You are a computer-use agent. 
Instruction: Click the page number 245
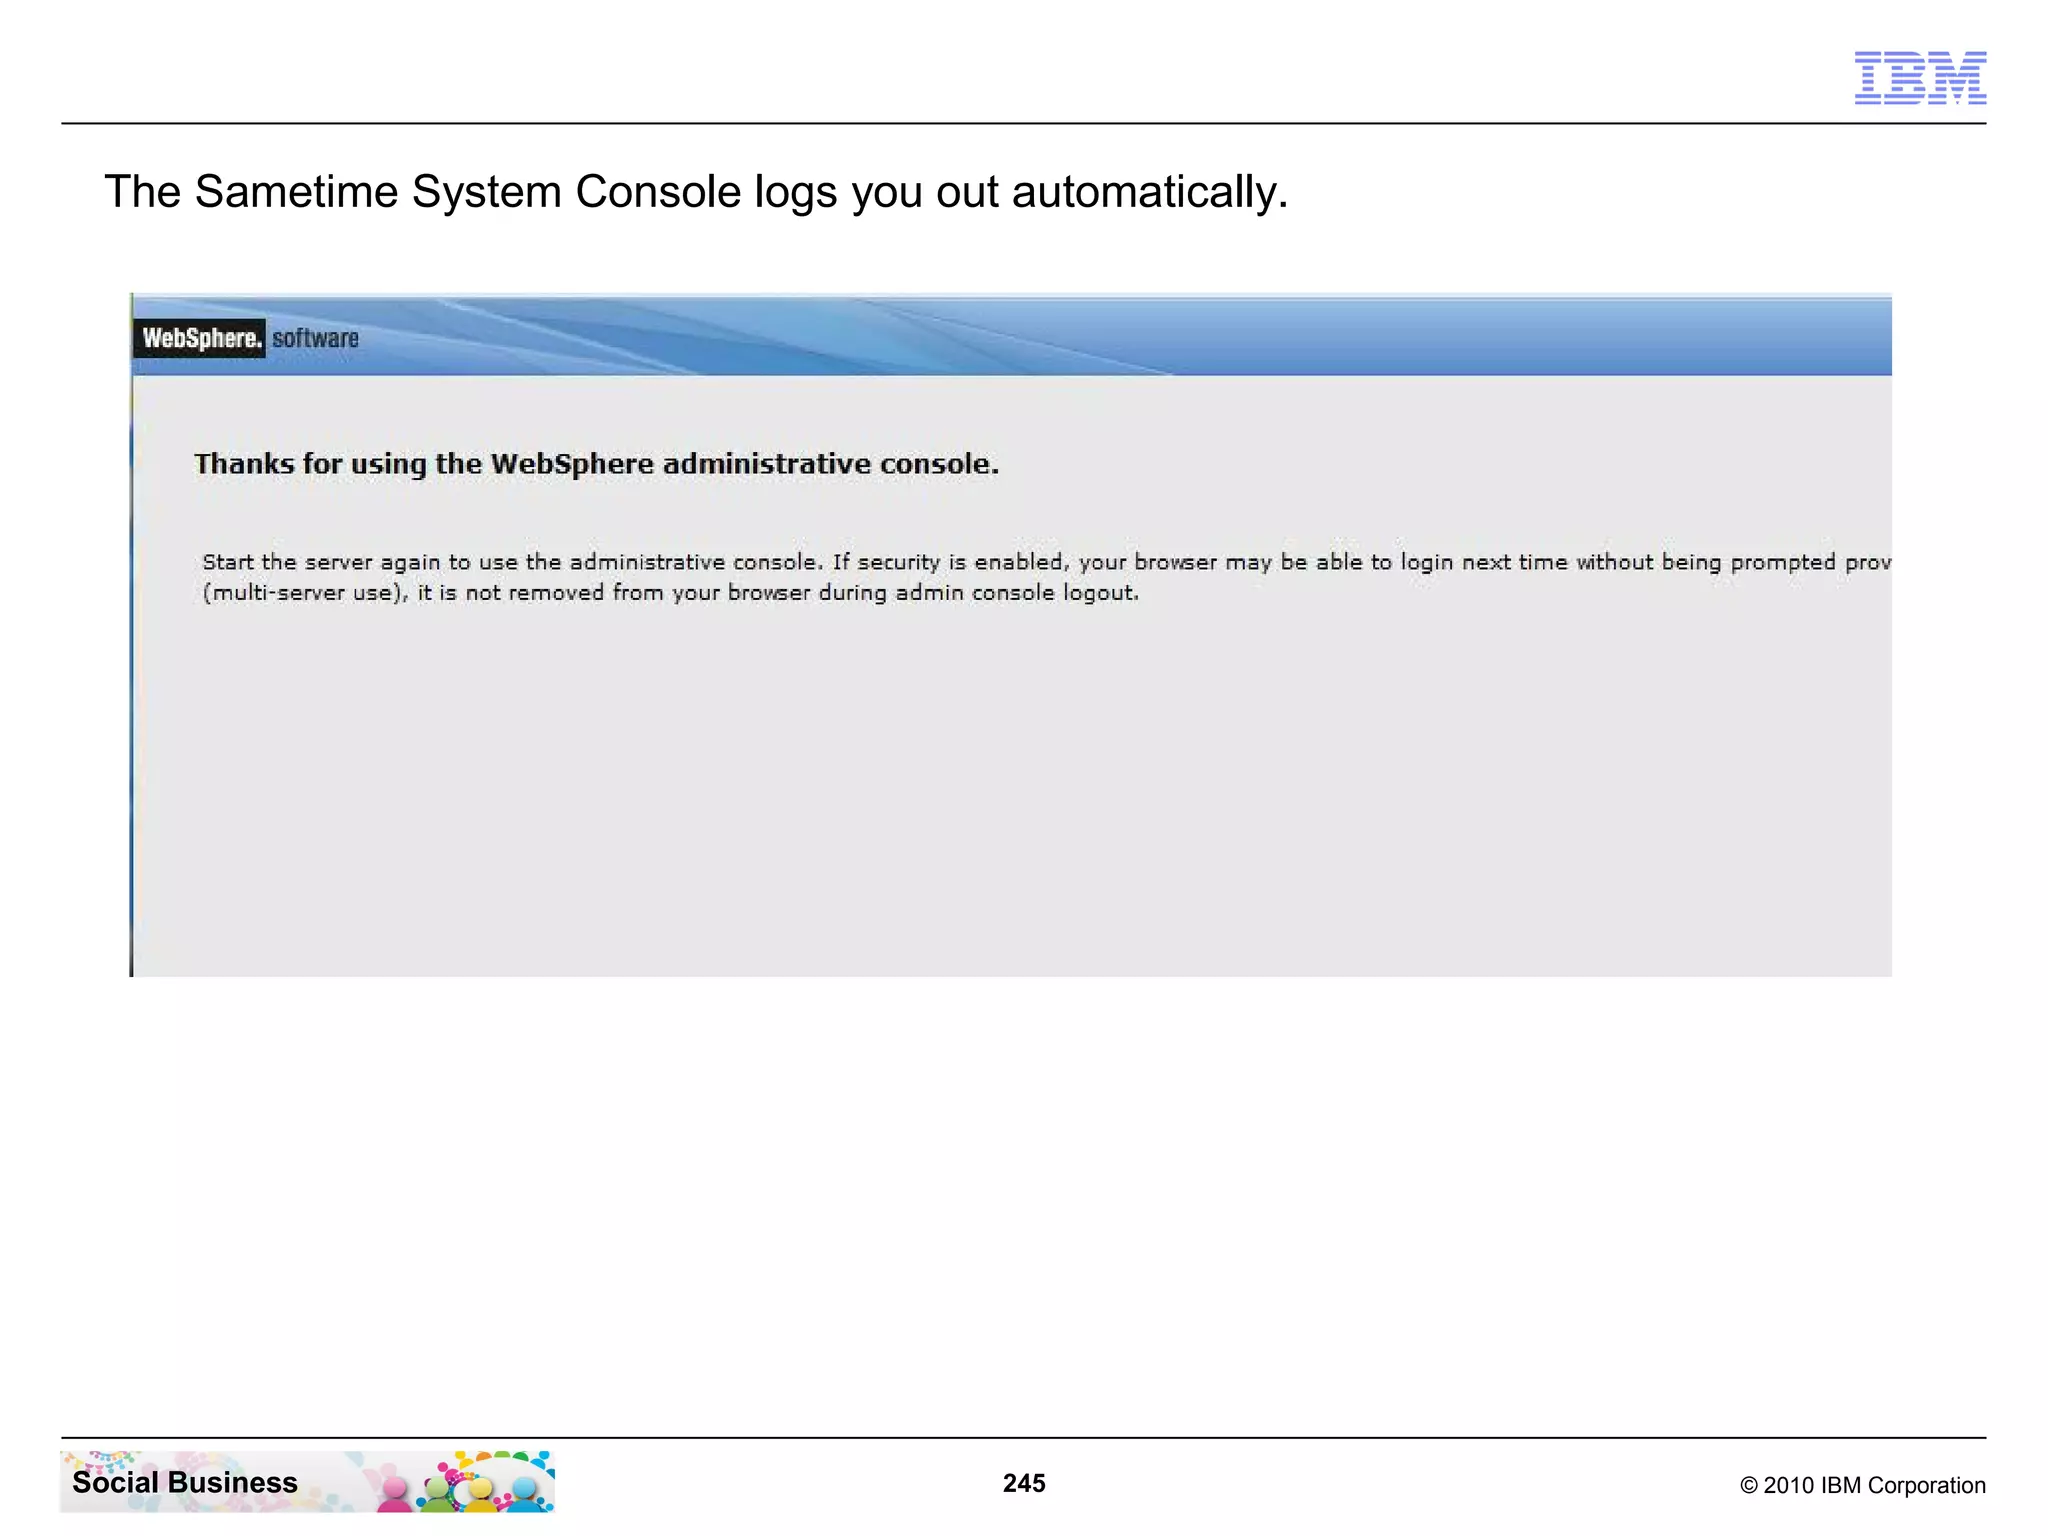[x=1024, y=1483]
